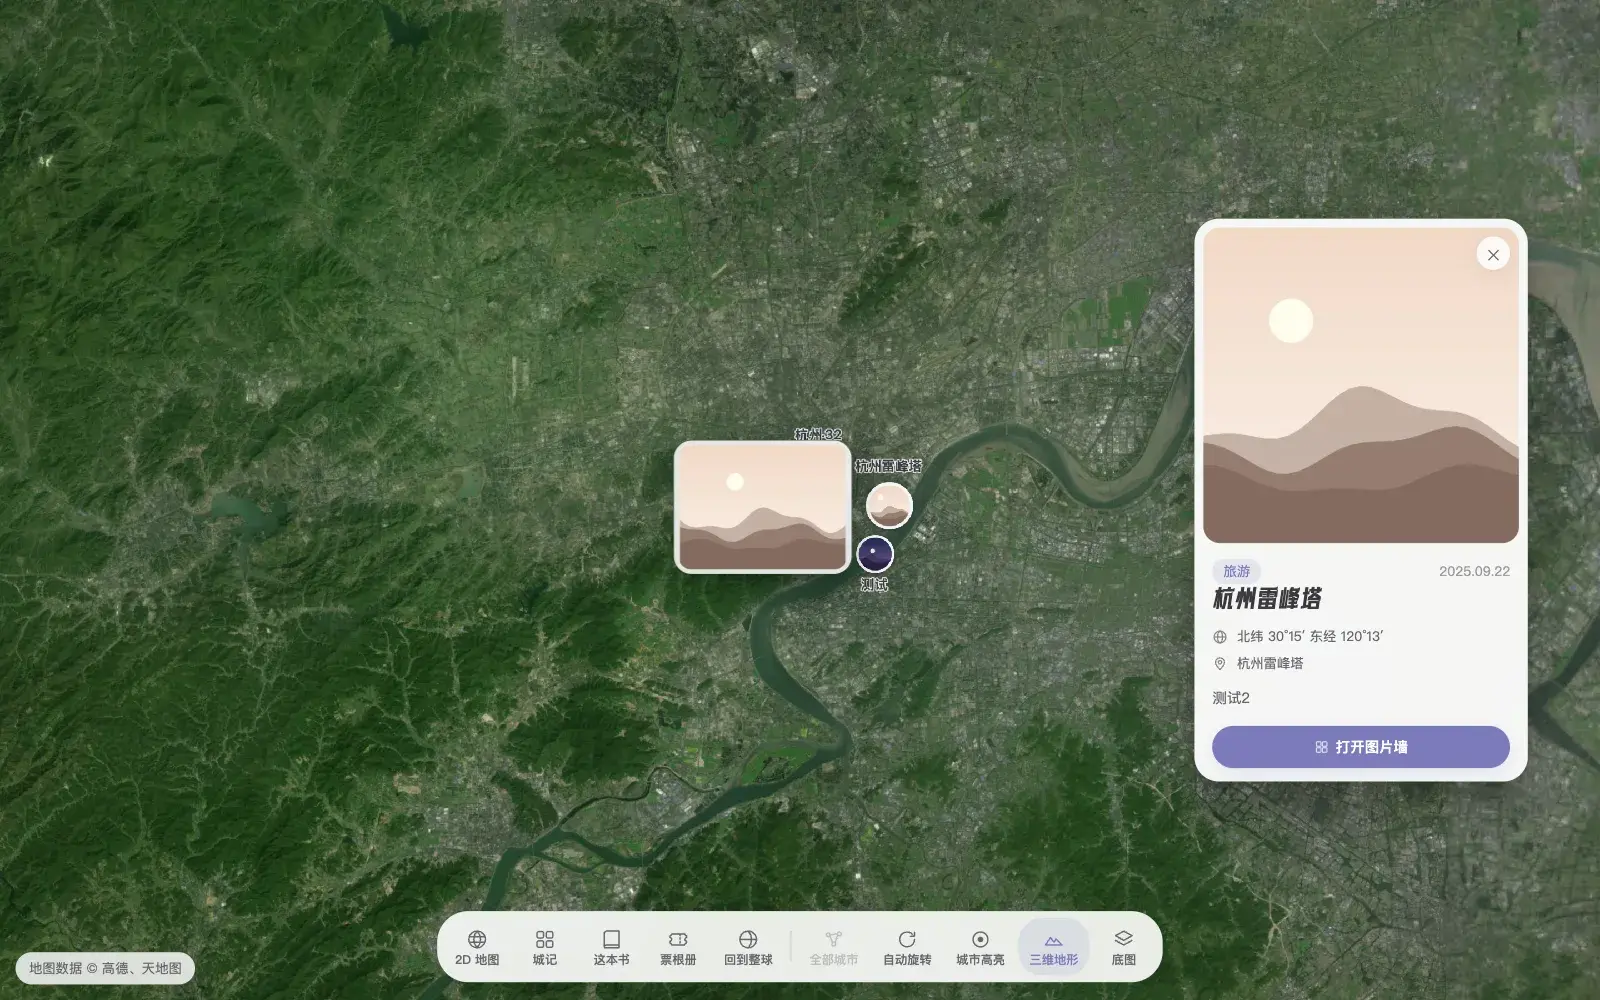Click the globe icon beside coordinates
This screenshot has width=1600, height=1000.
tap(1220, 637)
